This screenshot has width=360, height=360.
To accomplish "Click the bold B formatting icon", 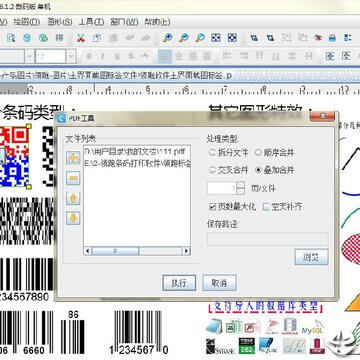I will [89, 56].
